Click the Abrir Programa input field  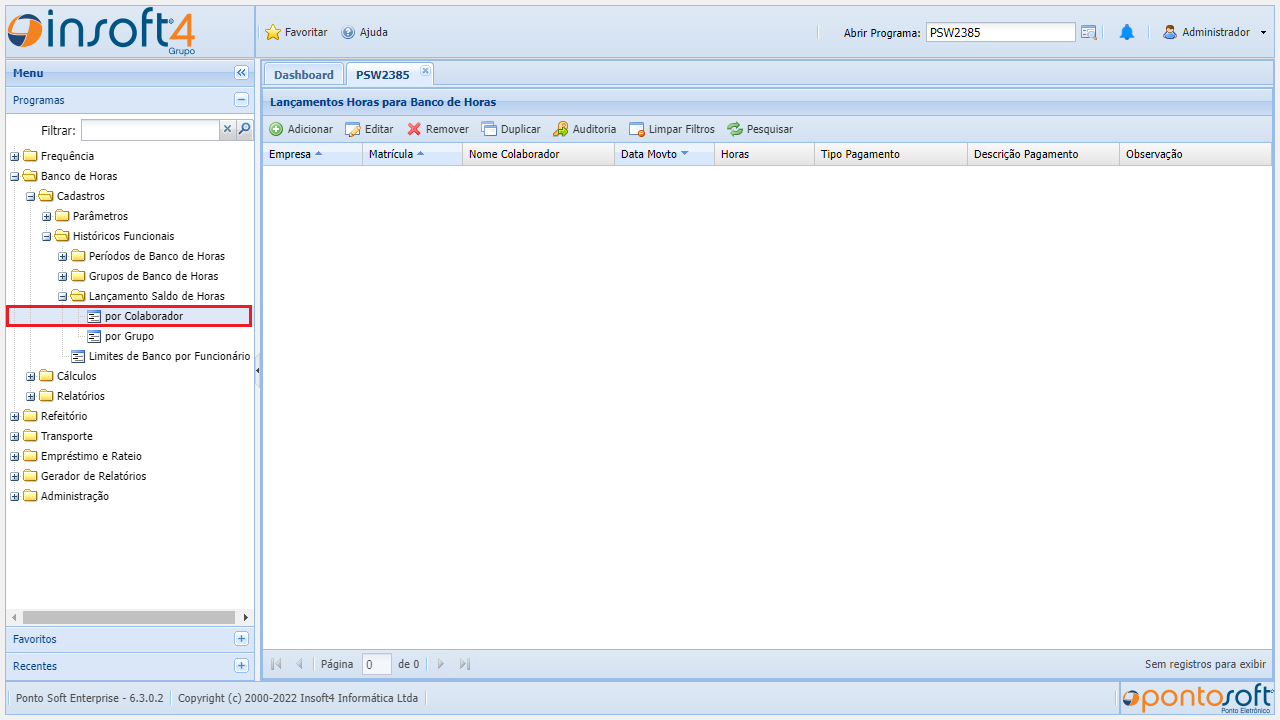pos(1000,32)
